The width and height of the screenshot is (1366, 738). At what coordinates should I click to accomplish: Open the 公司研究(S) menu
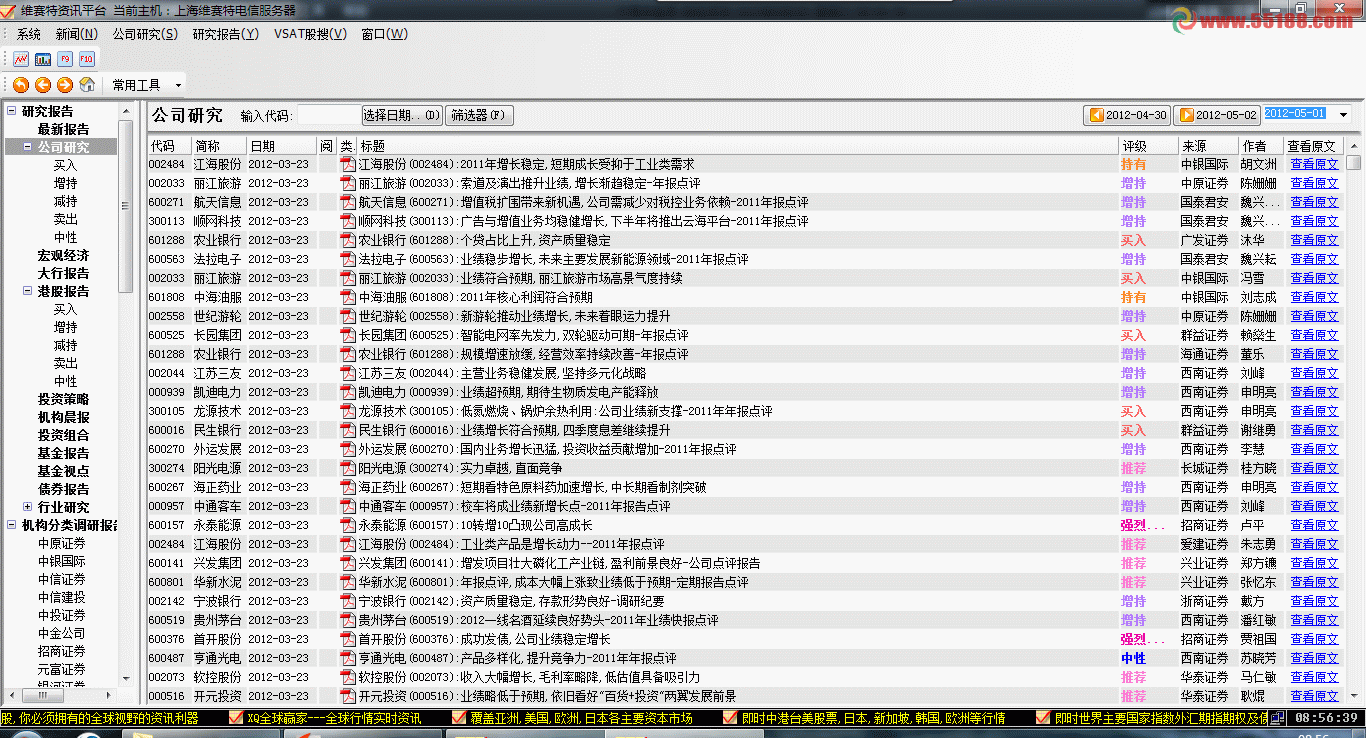145,34
